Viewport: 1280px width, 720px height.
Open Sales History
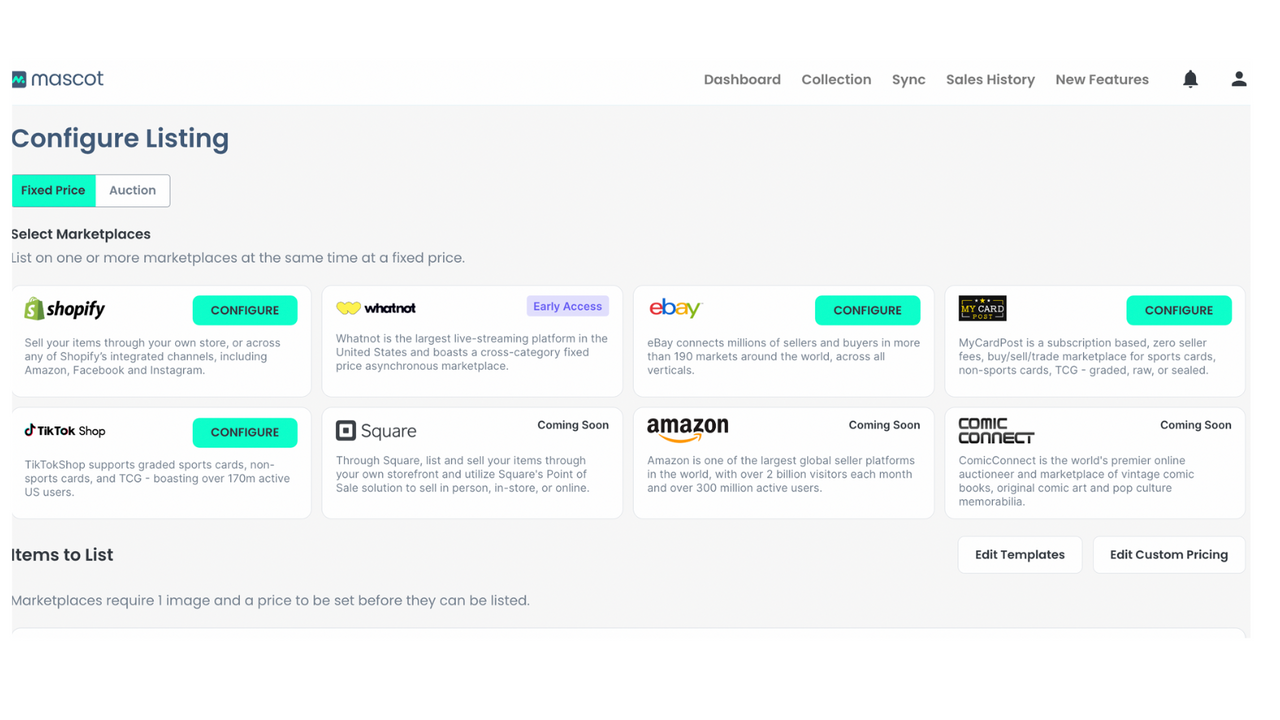tap(990, 80)
